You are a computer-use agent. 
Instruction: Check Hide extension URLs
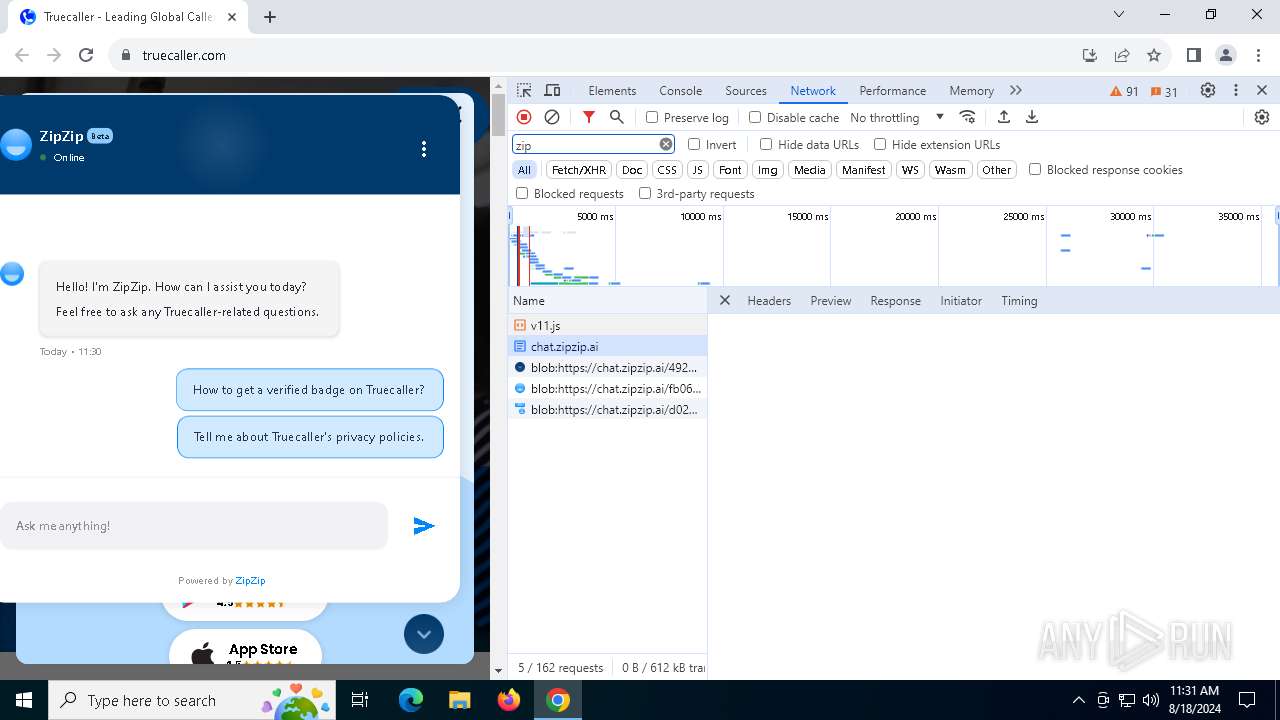tap(880, 144)
